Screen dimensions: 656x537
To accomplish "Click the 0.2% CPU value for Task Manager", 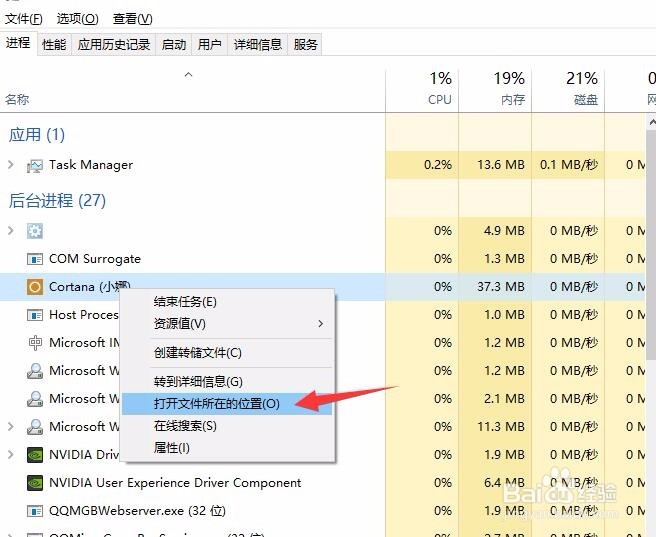I will click(438, 165).
